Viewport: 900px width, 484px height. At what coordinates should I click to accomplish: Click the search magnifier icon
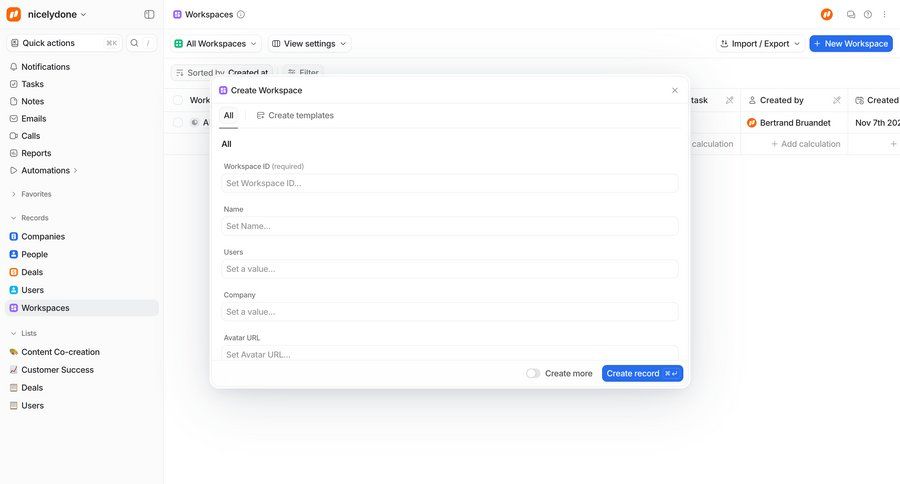(x=134, y=43)
